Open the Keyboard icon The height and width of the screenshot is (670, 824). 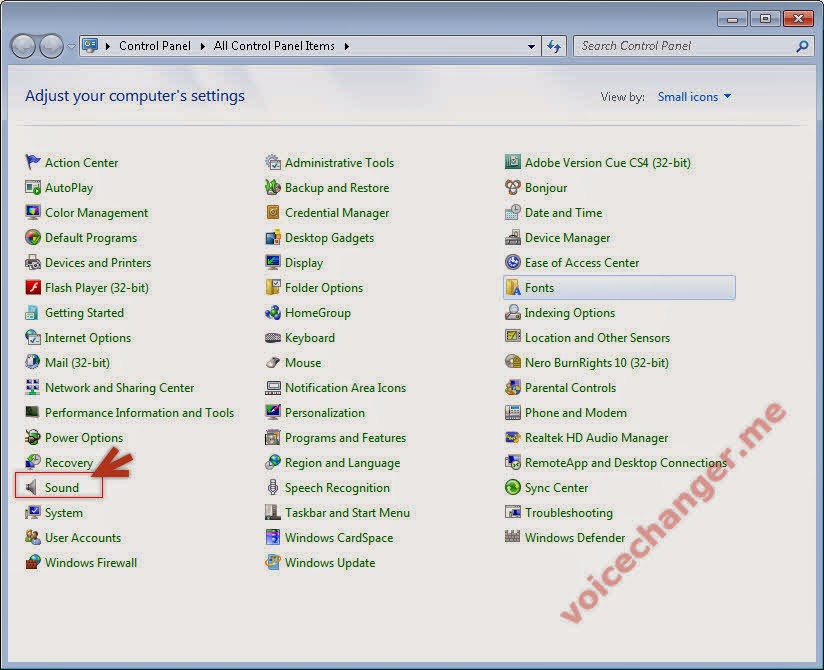(x=273, y=337)
